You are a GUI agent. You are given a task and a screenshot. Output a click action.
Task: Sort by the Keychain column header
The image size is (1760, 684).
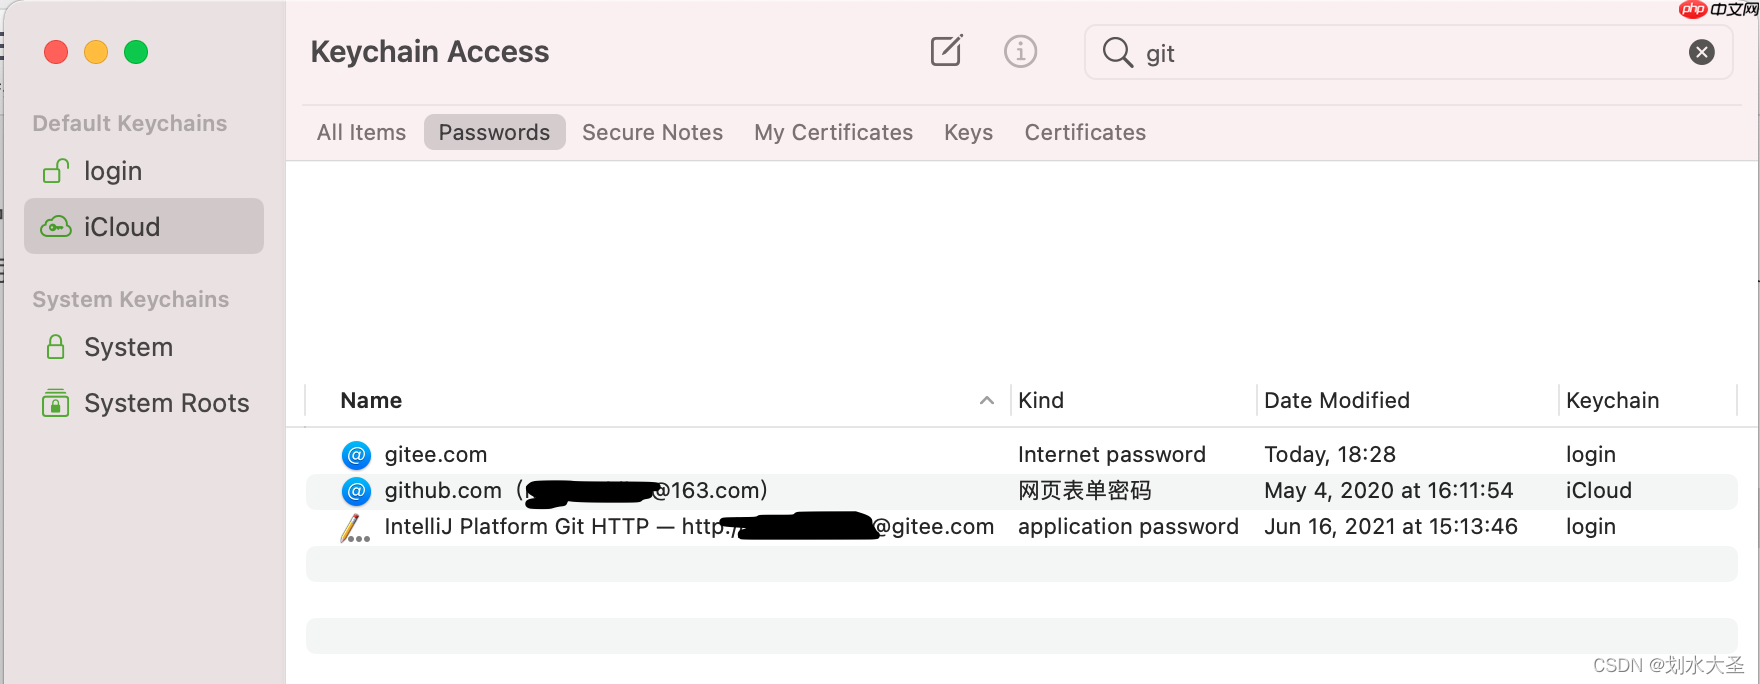pyautogui.click(x=1612, y=400)
